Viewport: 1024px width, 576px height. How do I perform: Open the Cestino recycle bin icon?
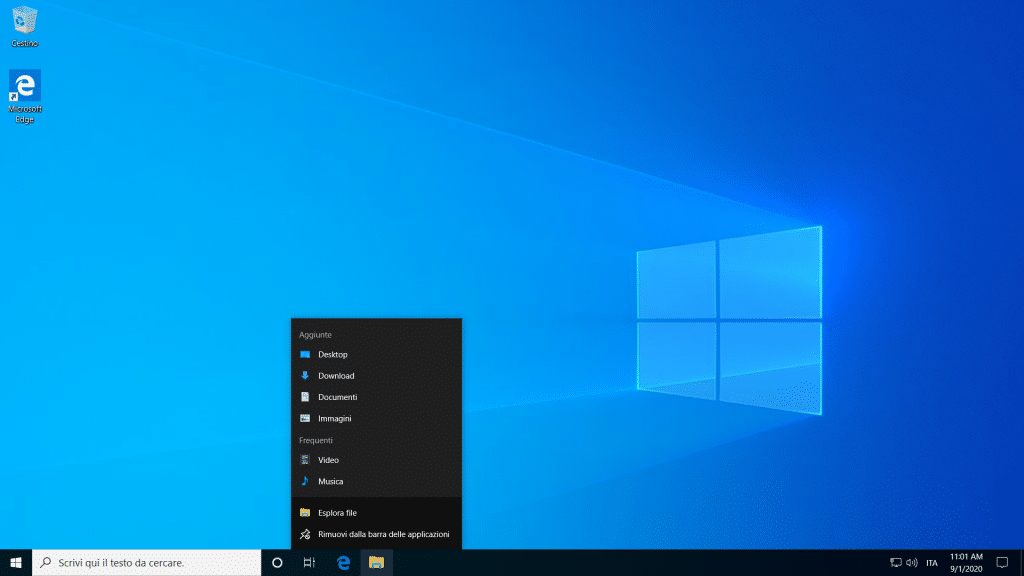click(x=25, y=22)
